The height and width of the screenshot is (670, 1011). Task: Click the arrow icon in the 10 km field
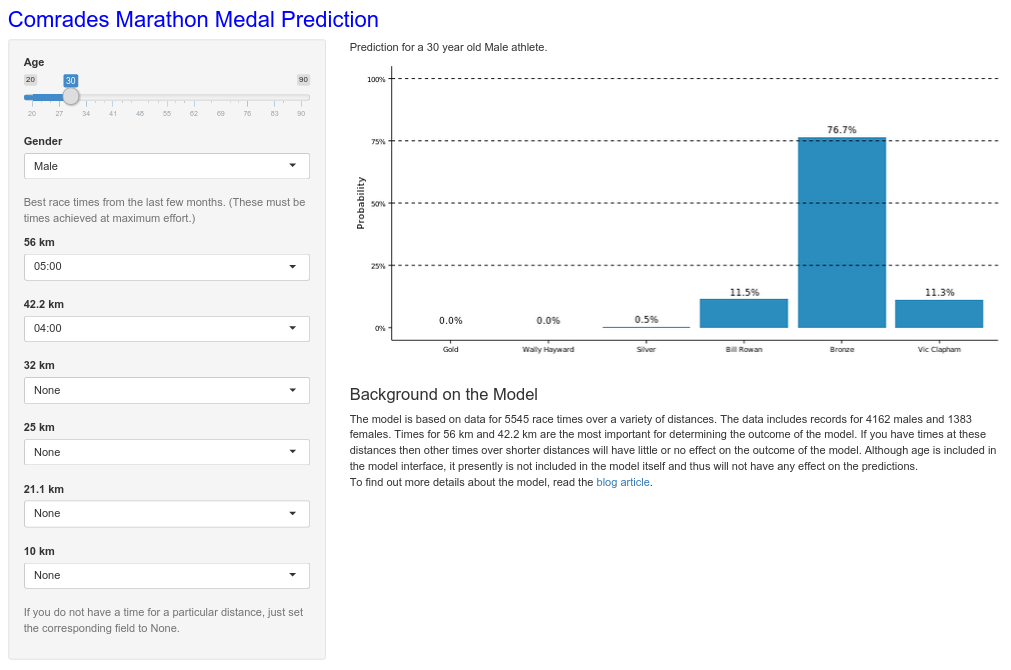[293, 575]
